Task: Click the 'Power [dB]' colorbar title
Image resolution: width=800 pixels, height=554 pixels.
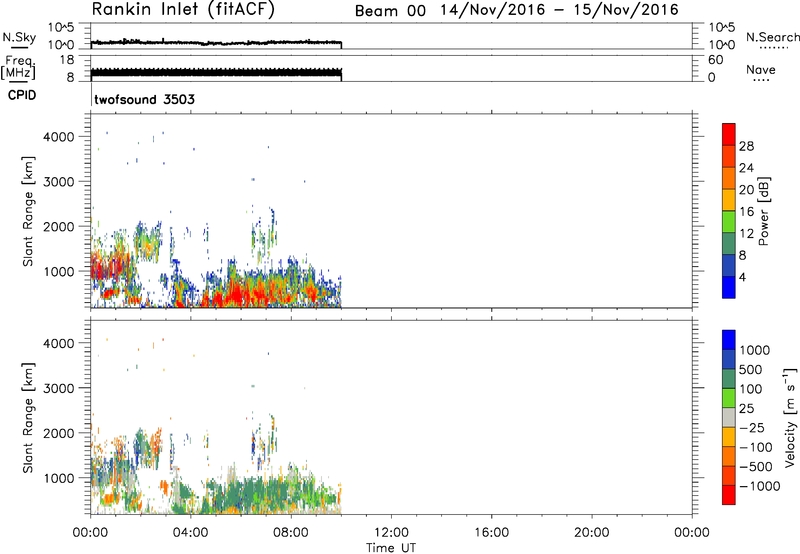Action: click(763, 211)
